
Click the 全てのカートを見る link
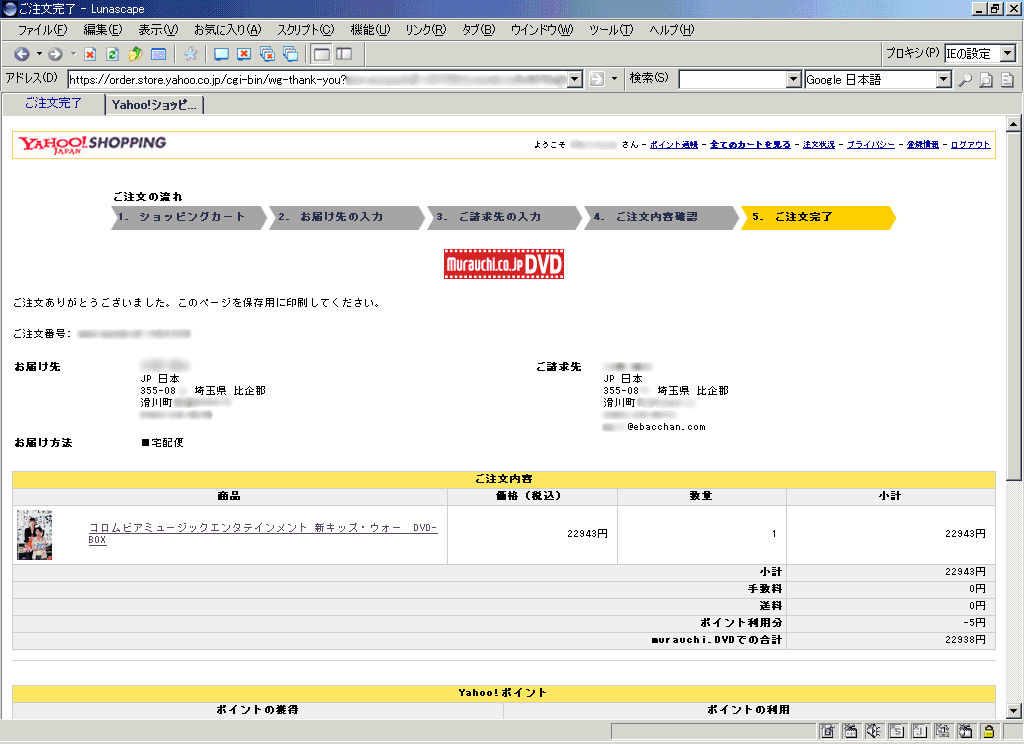[x=750, y=144]
